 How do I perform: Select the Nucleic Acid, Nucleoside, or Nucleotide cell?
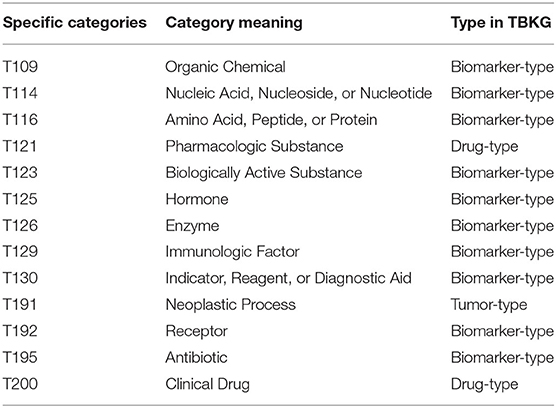[x=299, y=94]
